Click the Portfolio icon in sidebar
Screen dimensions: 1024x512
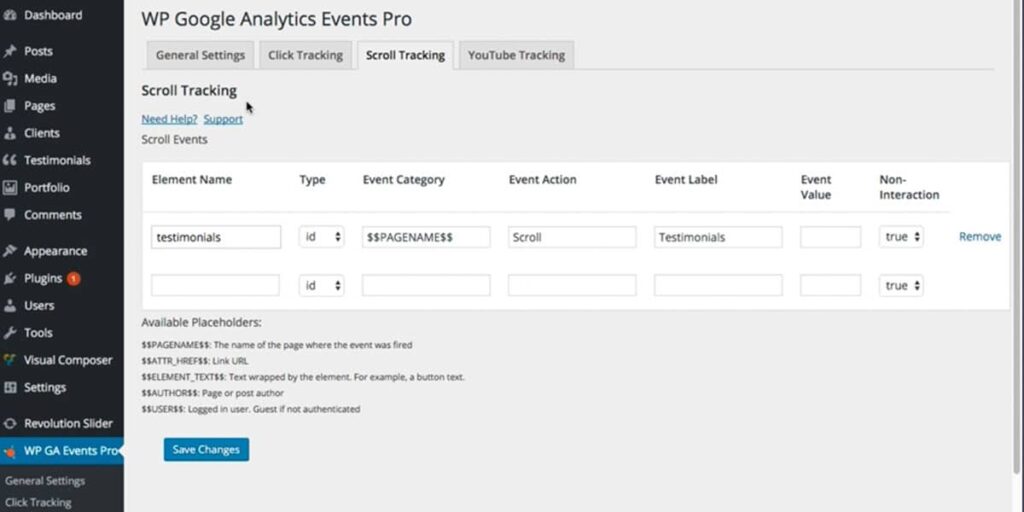click(x=10, y=188)
